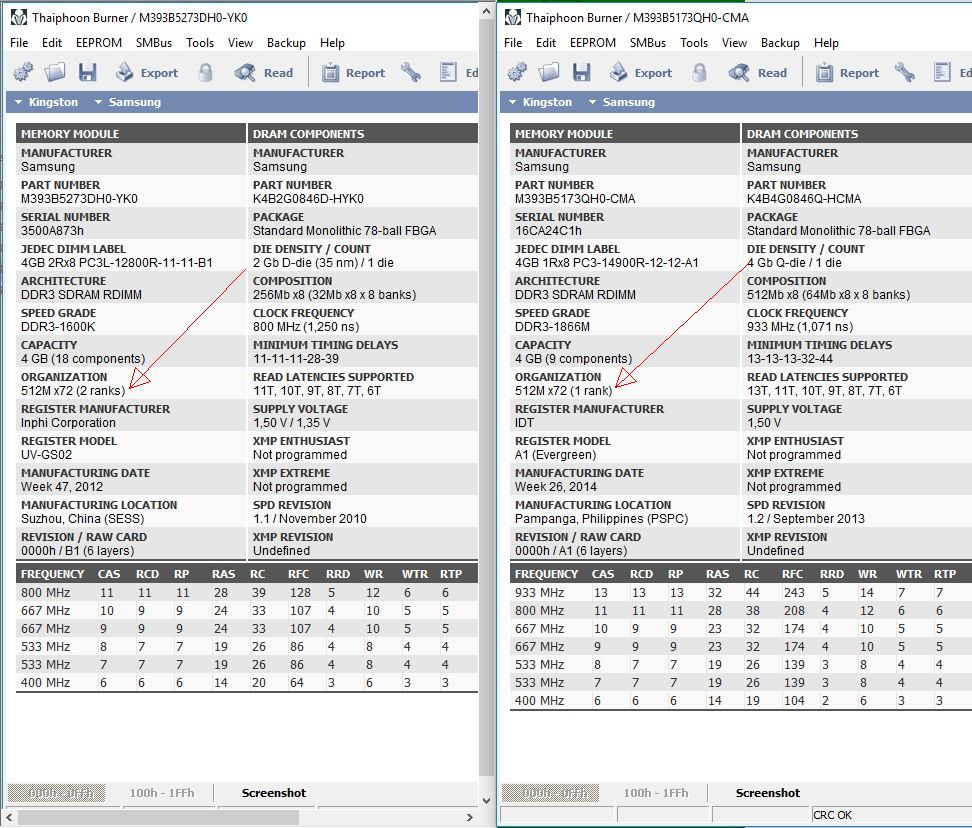Open EEPROM menu in right window
Screen dimensions: 972x828
(x=593, y=43)
